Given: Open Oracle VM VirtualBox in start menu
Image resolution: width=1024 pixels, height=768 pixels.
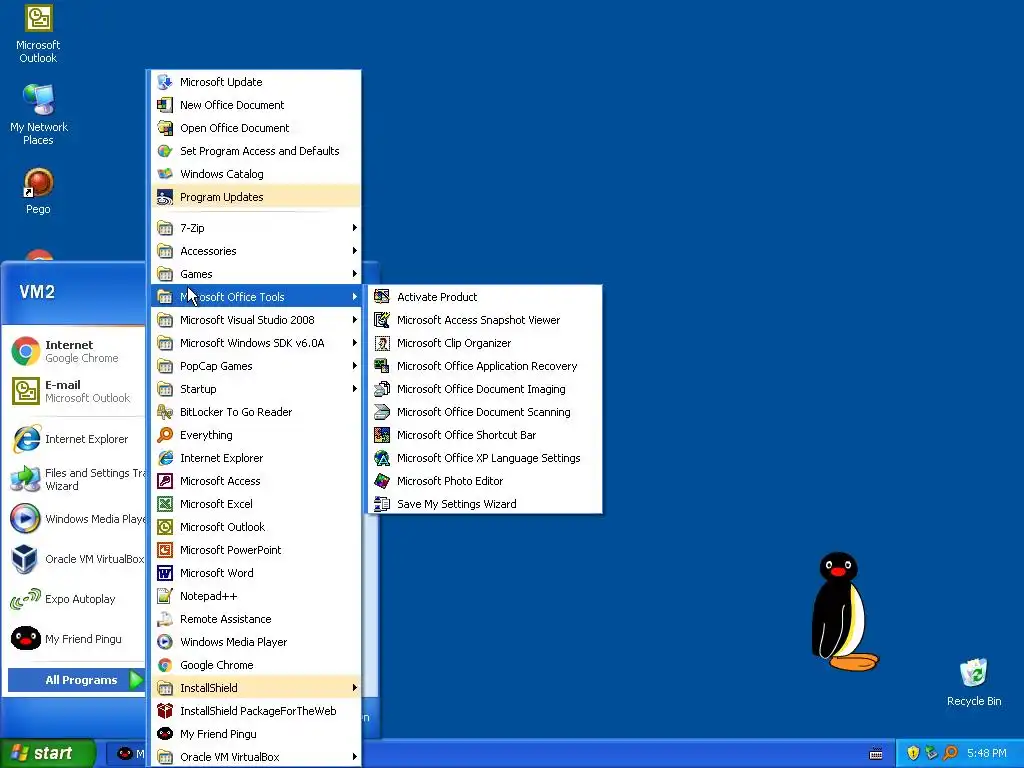Looking at the screenshot, I should pyautogui.click(x=76, y=559).
